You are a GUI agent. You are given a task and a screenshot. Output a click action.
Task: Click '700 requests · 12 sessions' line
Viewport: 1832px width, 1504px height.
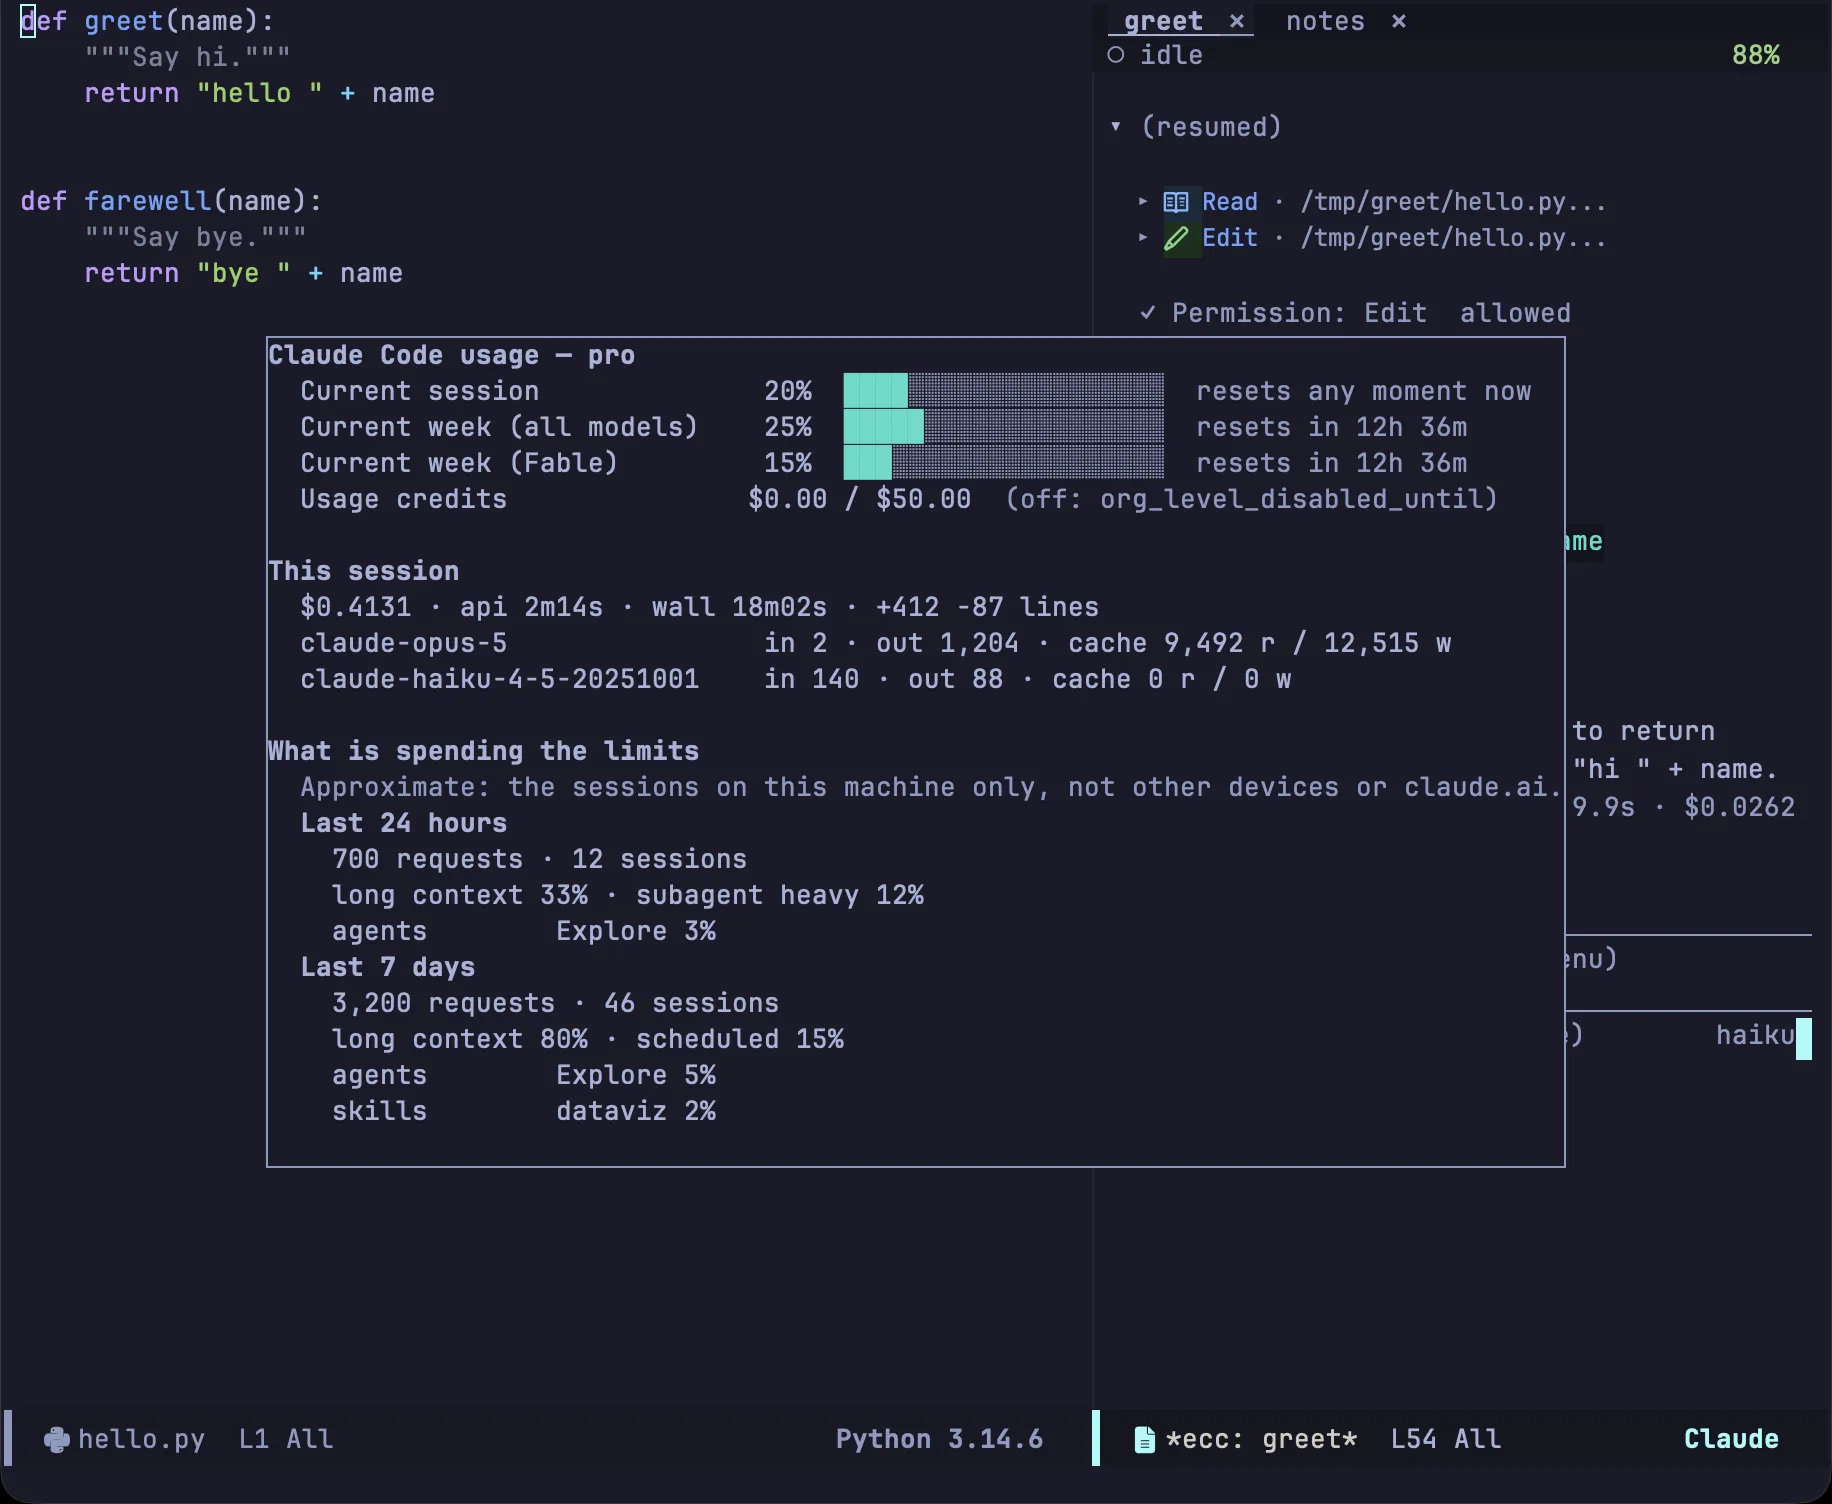pos(539,859)
